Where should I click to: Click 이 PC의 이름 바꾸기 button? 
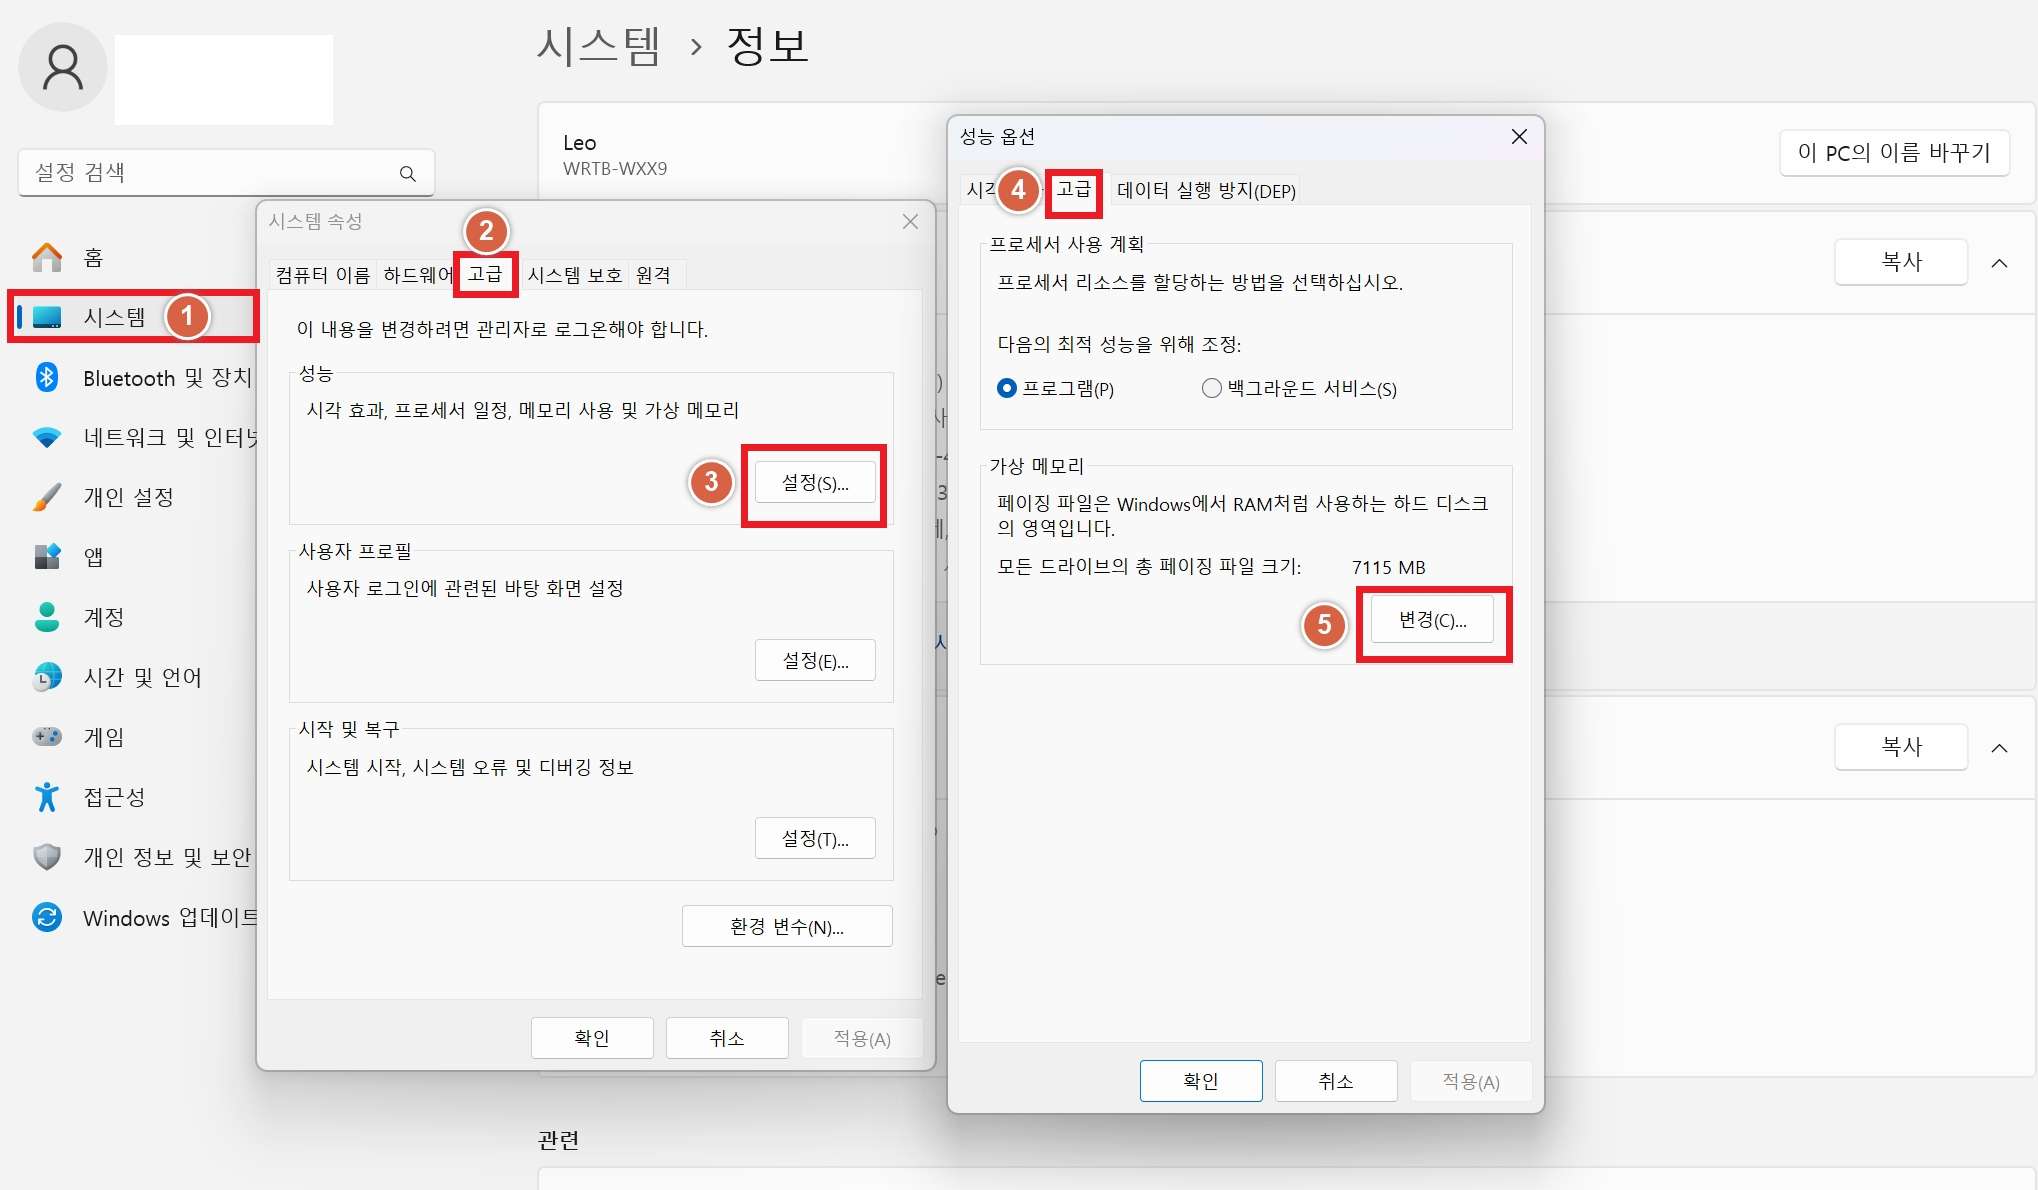point(1894,153)
